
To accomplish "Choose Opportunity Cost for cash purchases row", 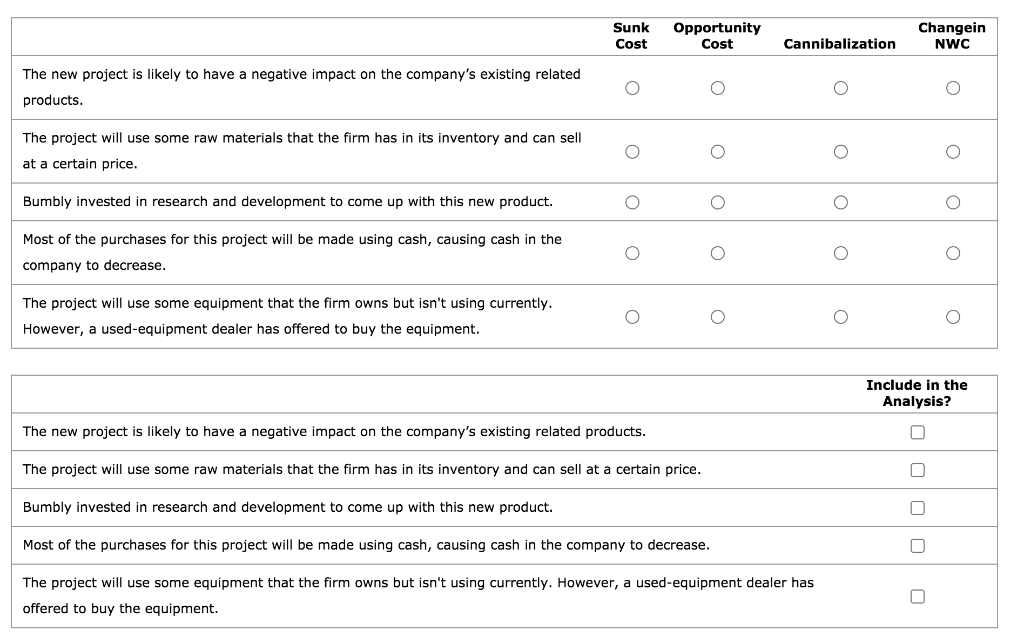I will point(718,253).
